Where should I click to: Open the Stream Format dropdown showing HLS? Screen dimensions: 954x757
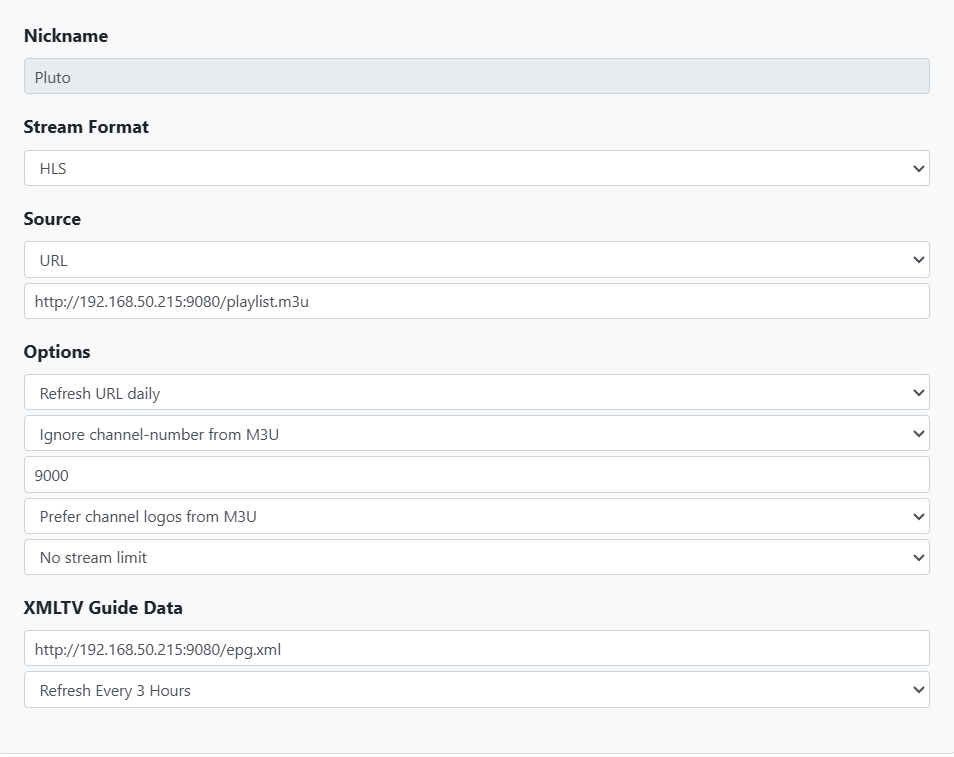coord(476,168)
